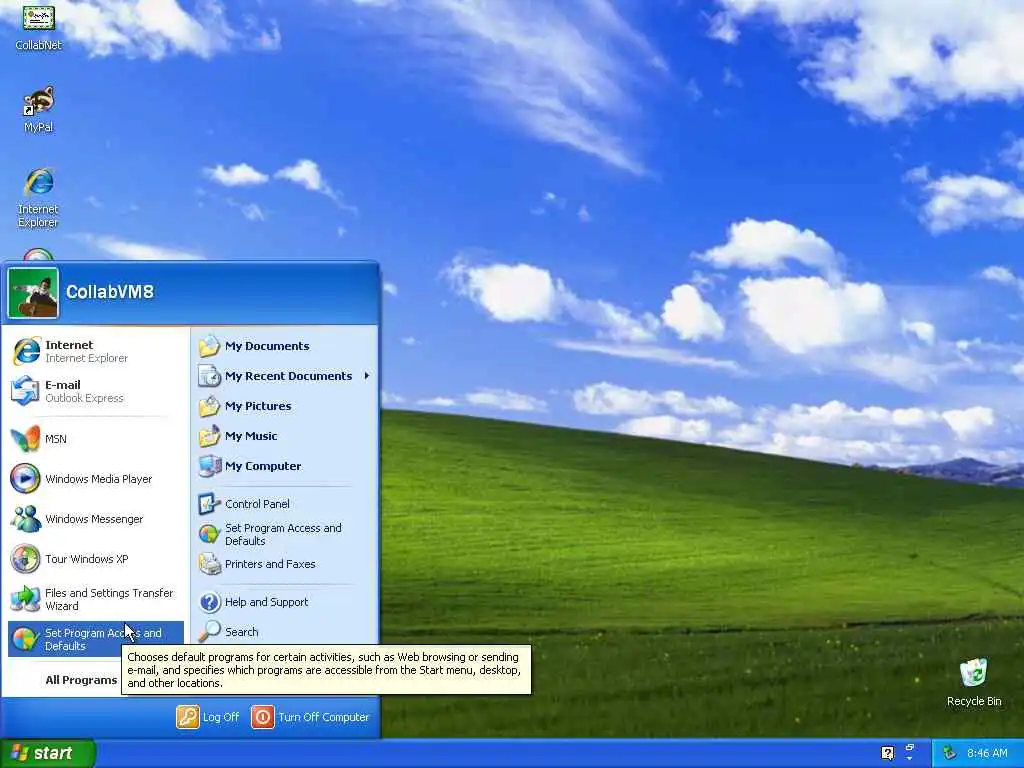Open Windows Messenger

[96, 519]
